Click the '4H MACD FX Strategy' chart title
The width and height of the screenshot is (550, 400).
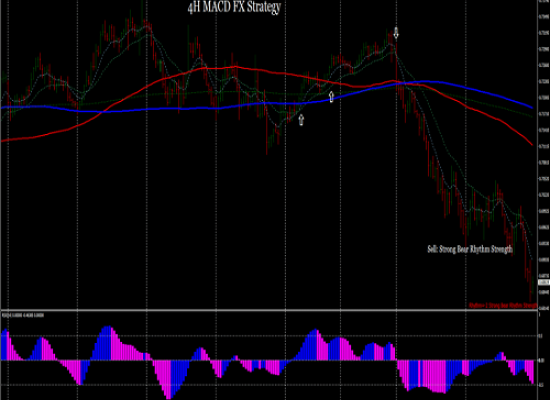click(234, 7)
